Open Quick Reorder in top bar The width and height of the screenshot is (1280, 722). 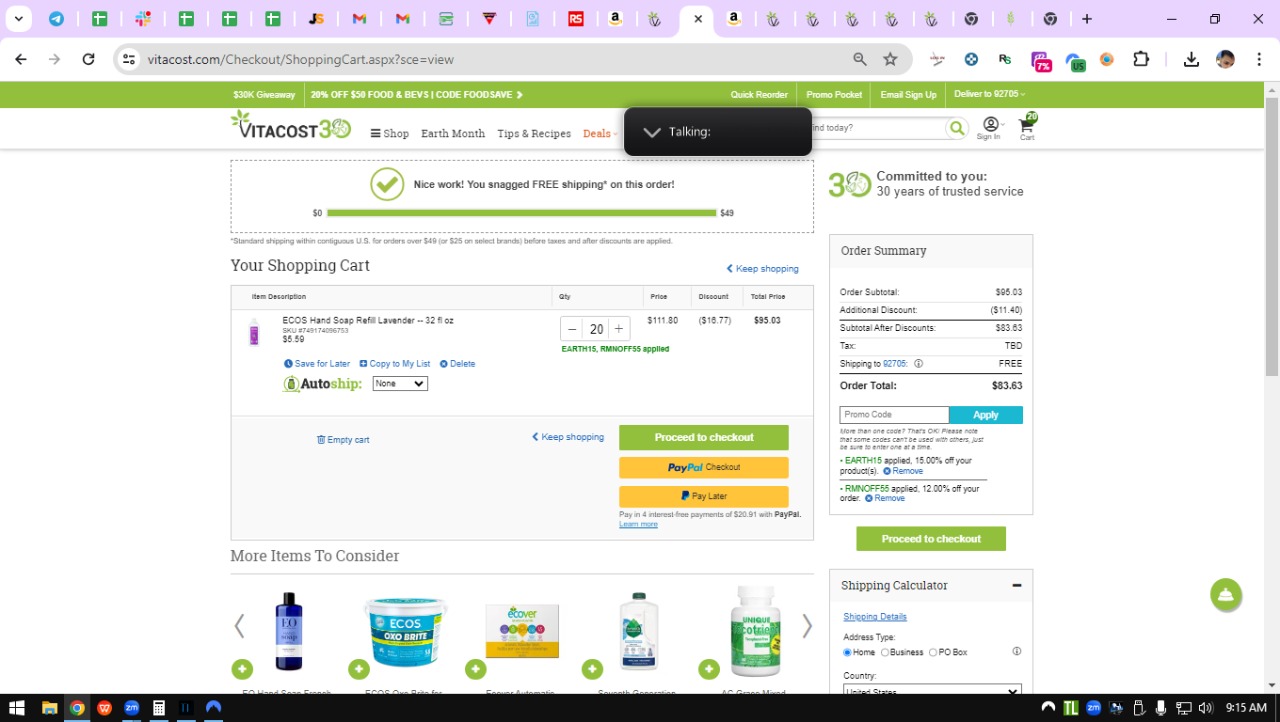pyautogui.click(x=759, y=95)
